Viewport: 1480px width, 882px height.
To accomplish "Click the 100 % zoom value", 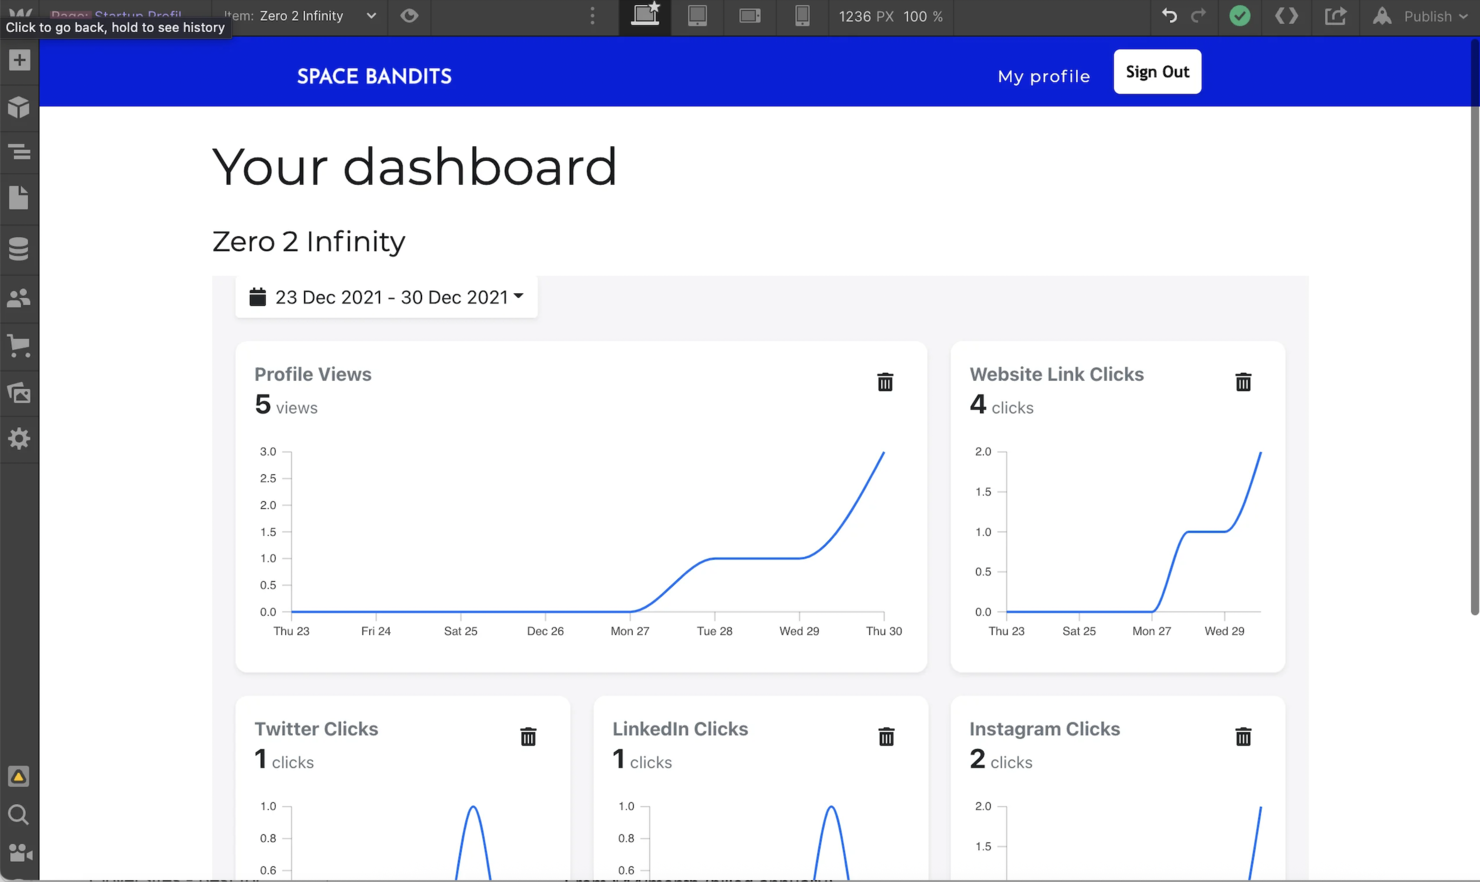I will click(x=923, y=16).
